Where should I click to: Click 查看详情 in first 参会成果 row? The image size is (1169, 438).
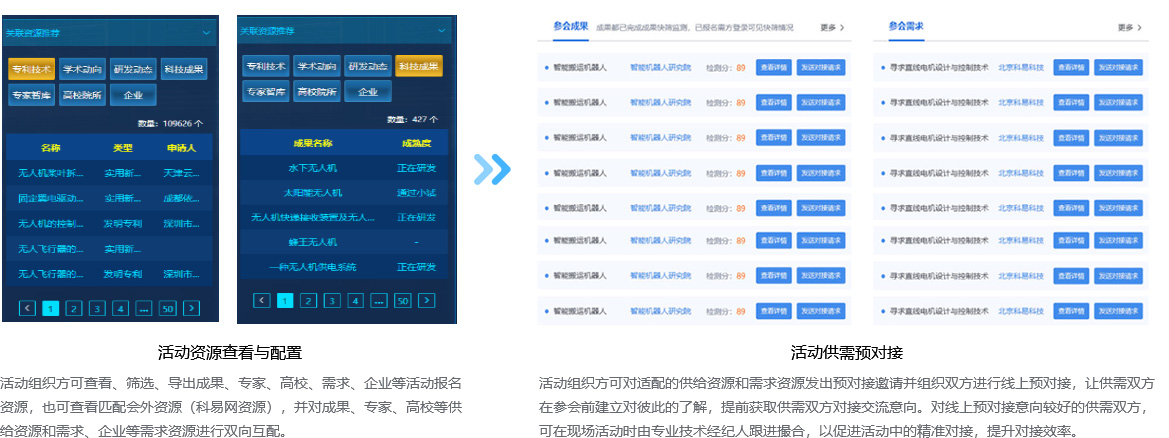click(x=773, y=68)
